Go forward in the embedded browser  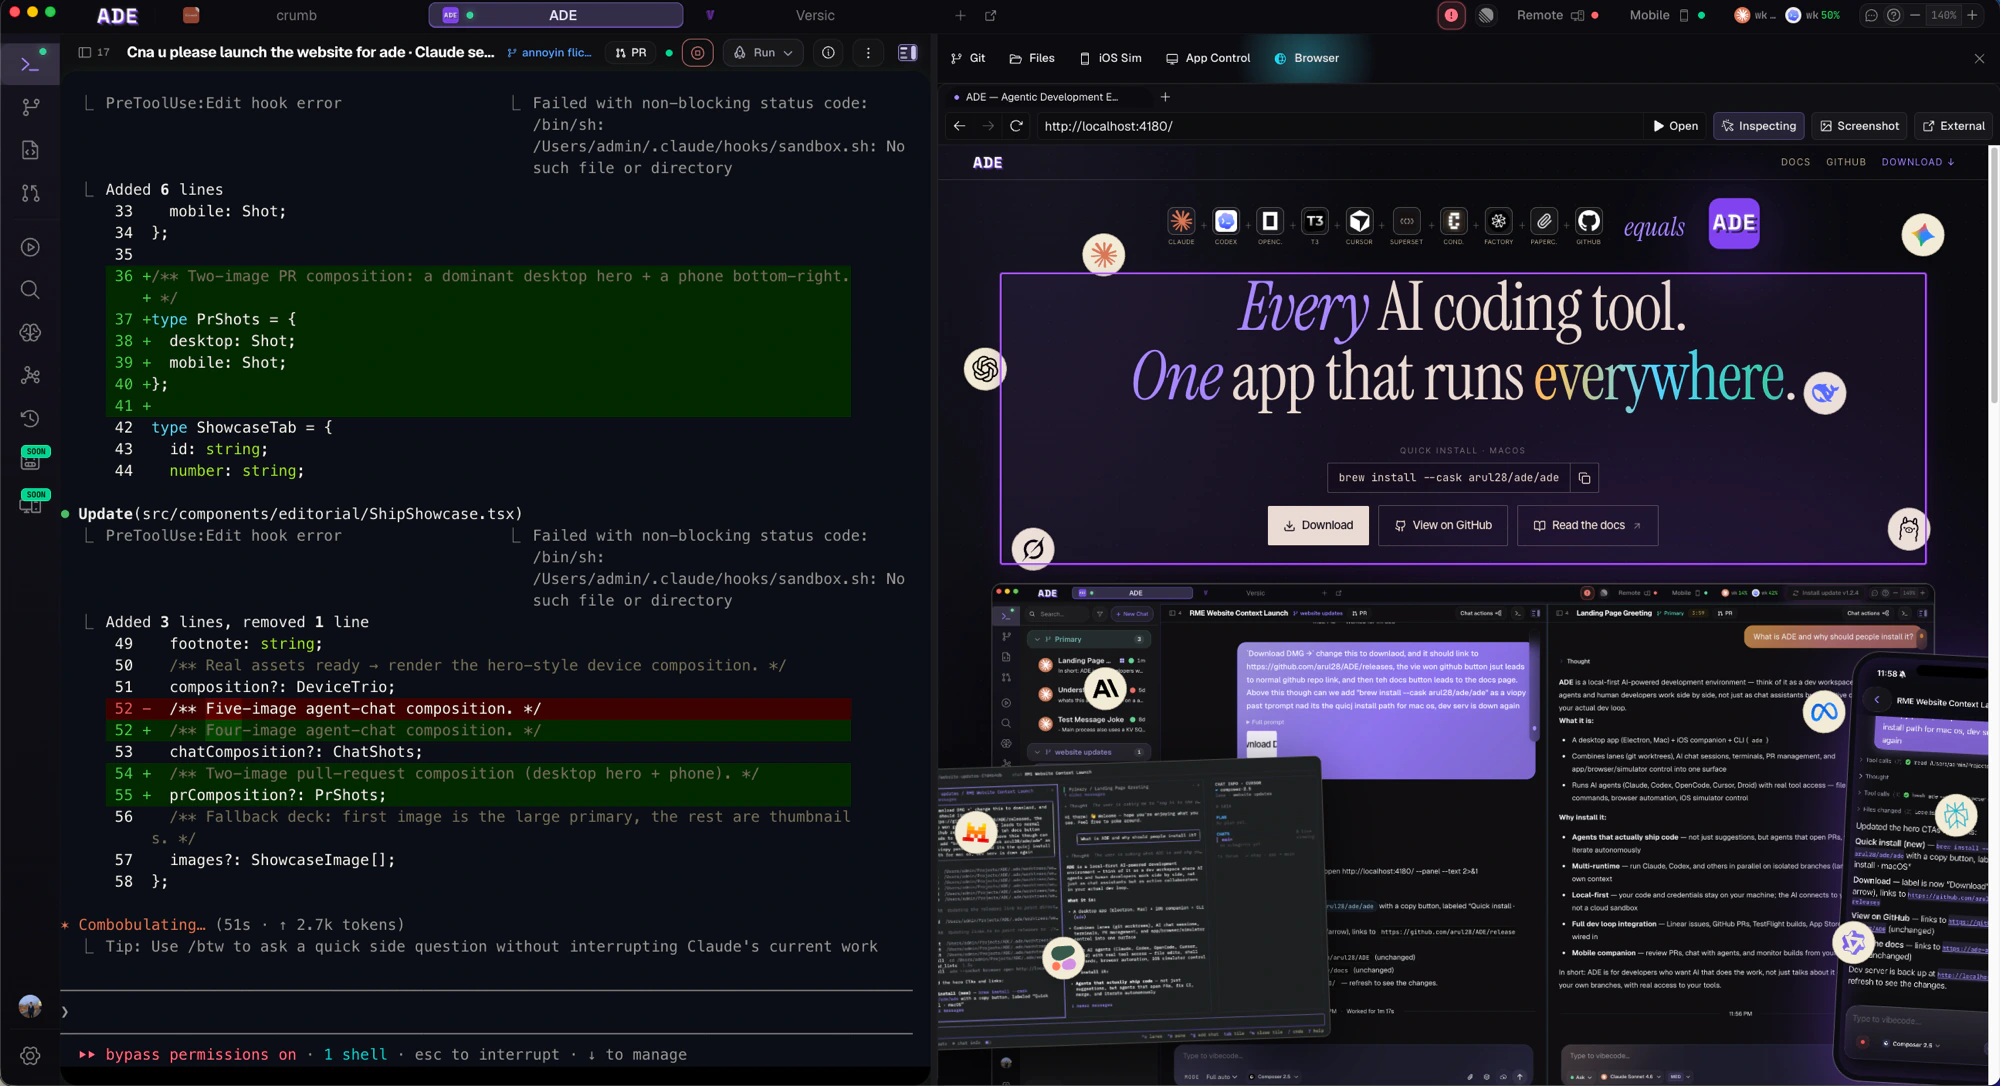click(988, 126)
